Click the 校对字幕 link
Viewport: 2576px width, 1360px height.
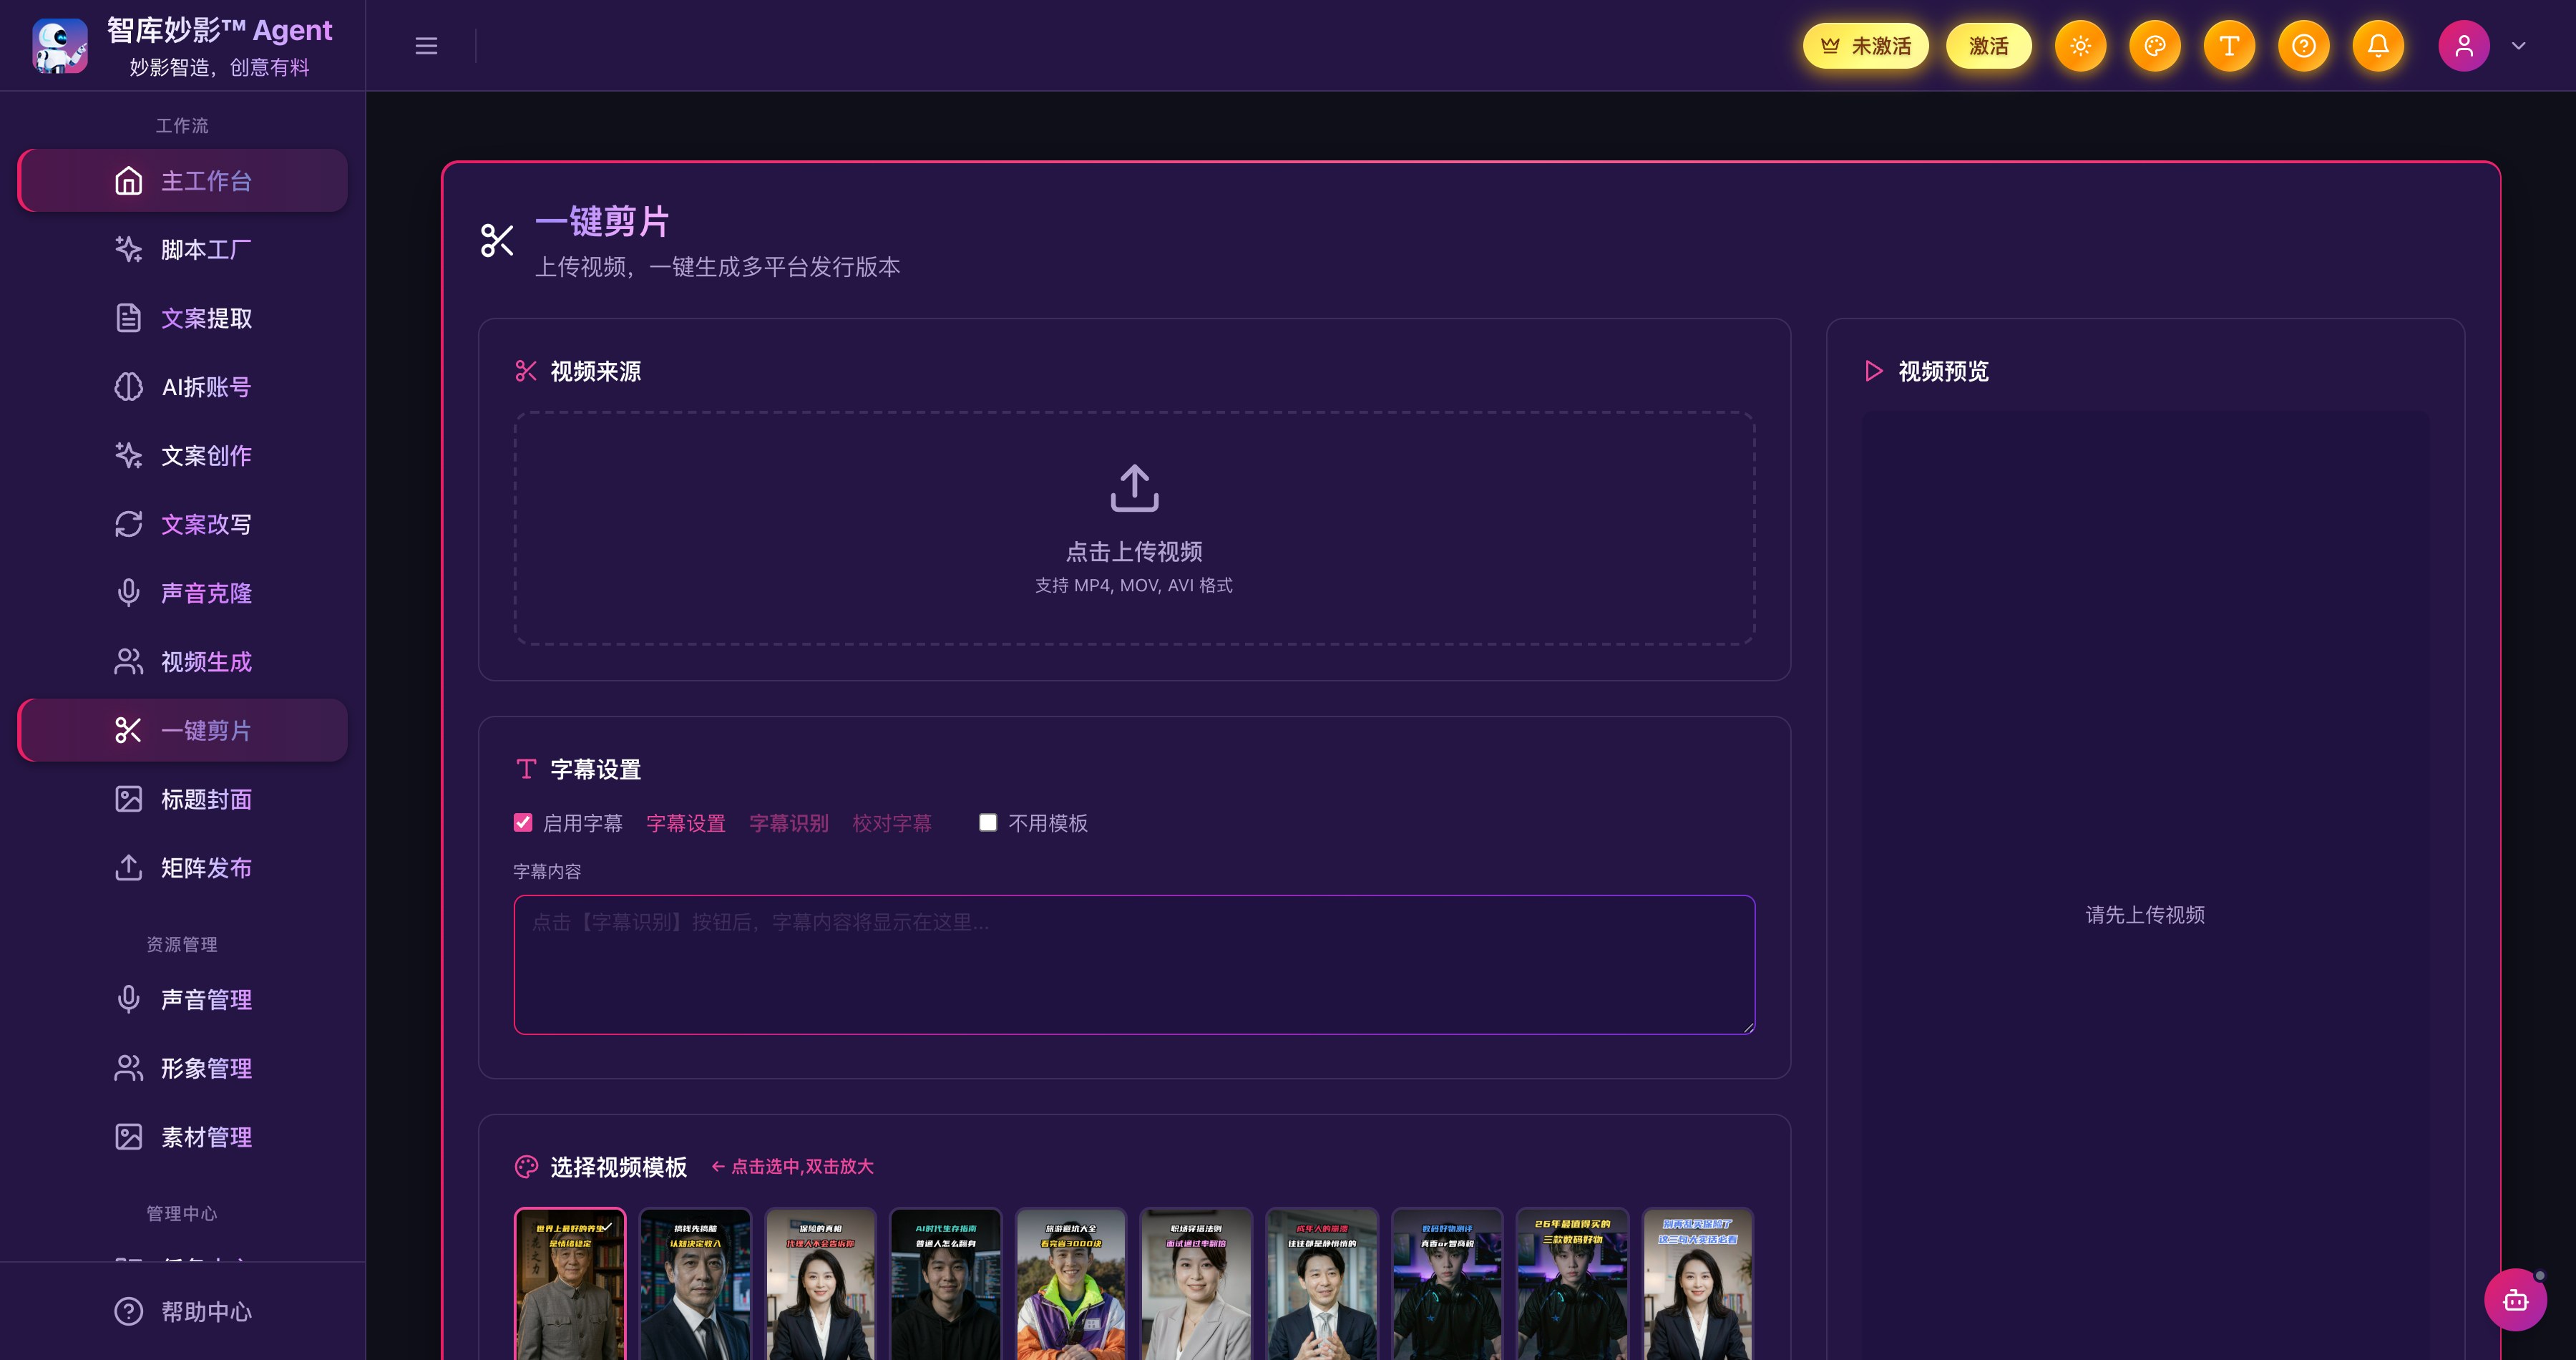[x=892, y=823]
